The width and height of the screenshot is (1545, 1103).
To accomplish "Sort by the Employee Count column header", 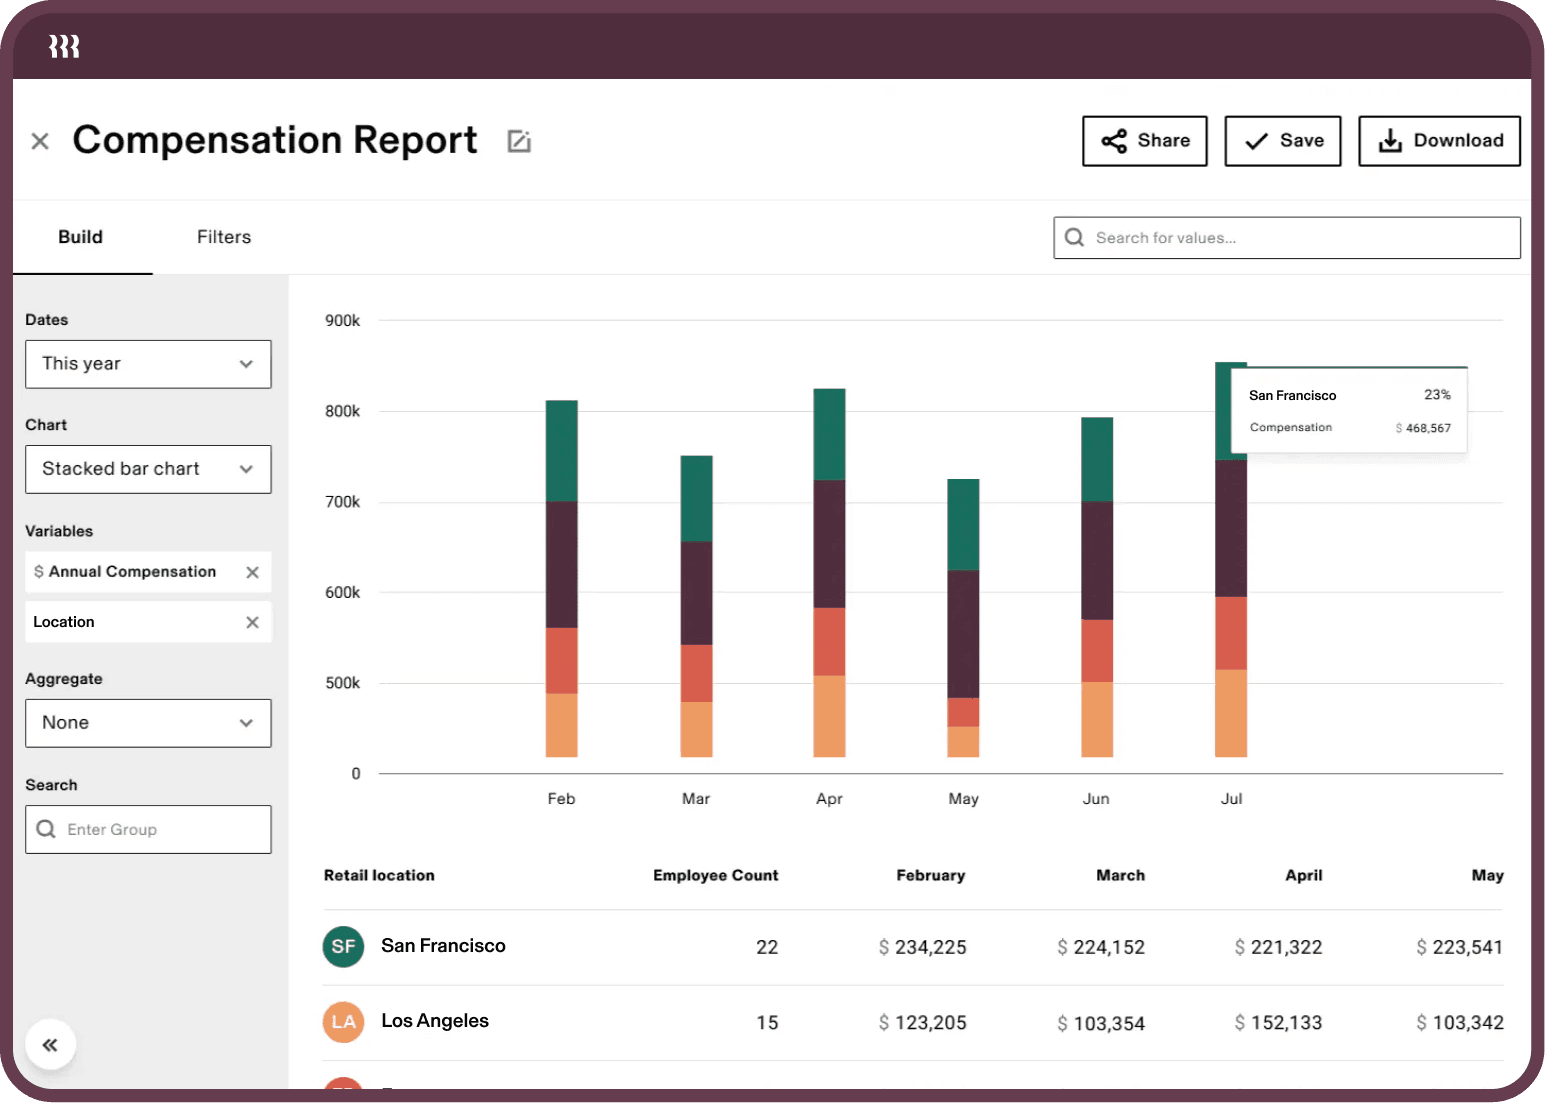I will tap(715, 875).
